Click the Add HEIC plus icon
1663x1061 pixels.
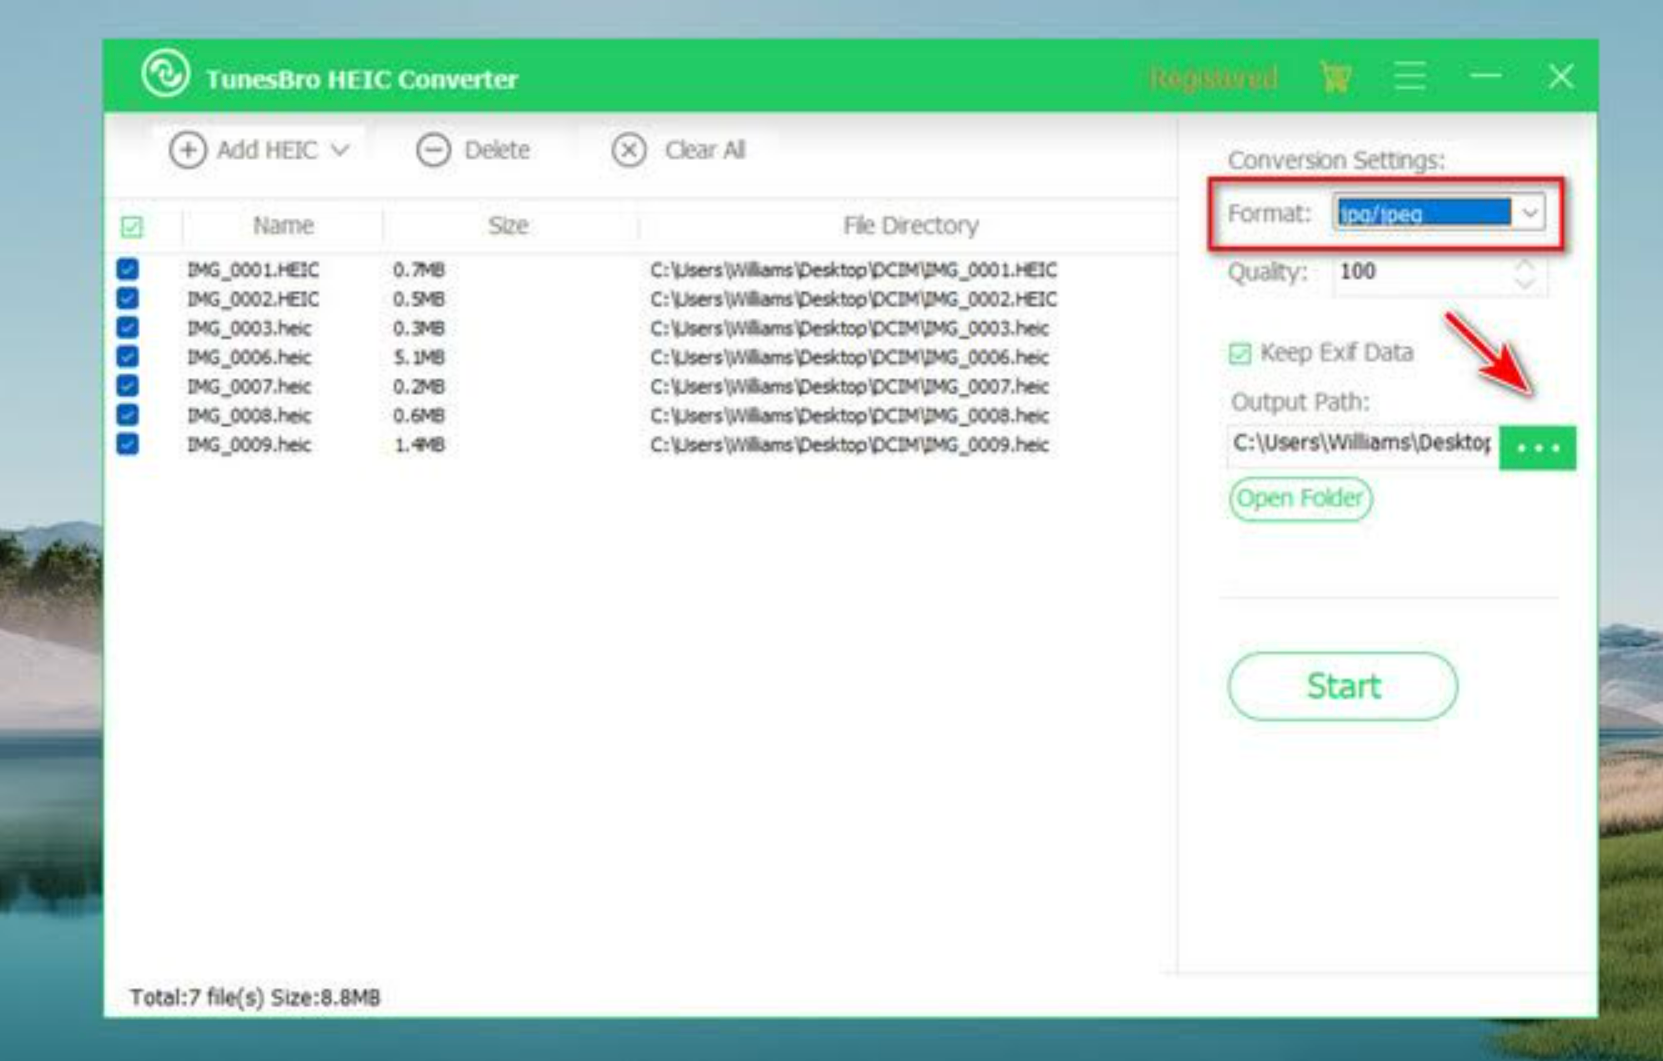pyautogui.click(x=187, y=150)
